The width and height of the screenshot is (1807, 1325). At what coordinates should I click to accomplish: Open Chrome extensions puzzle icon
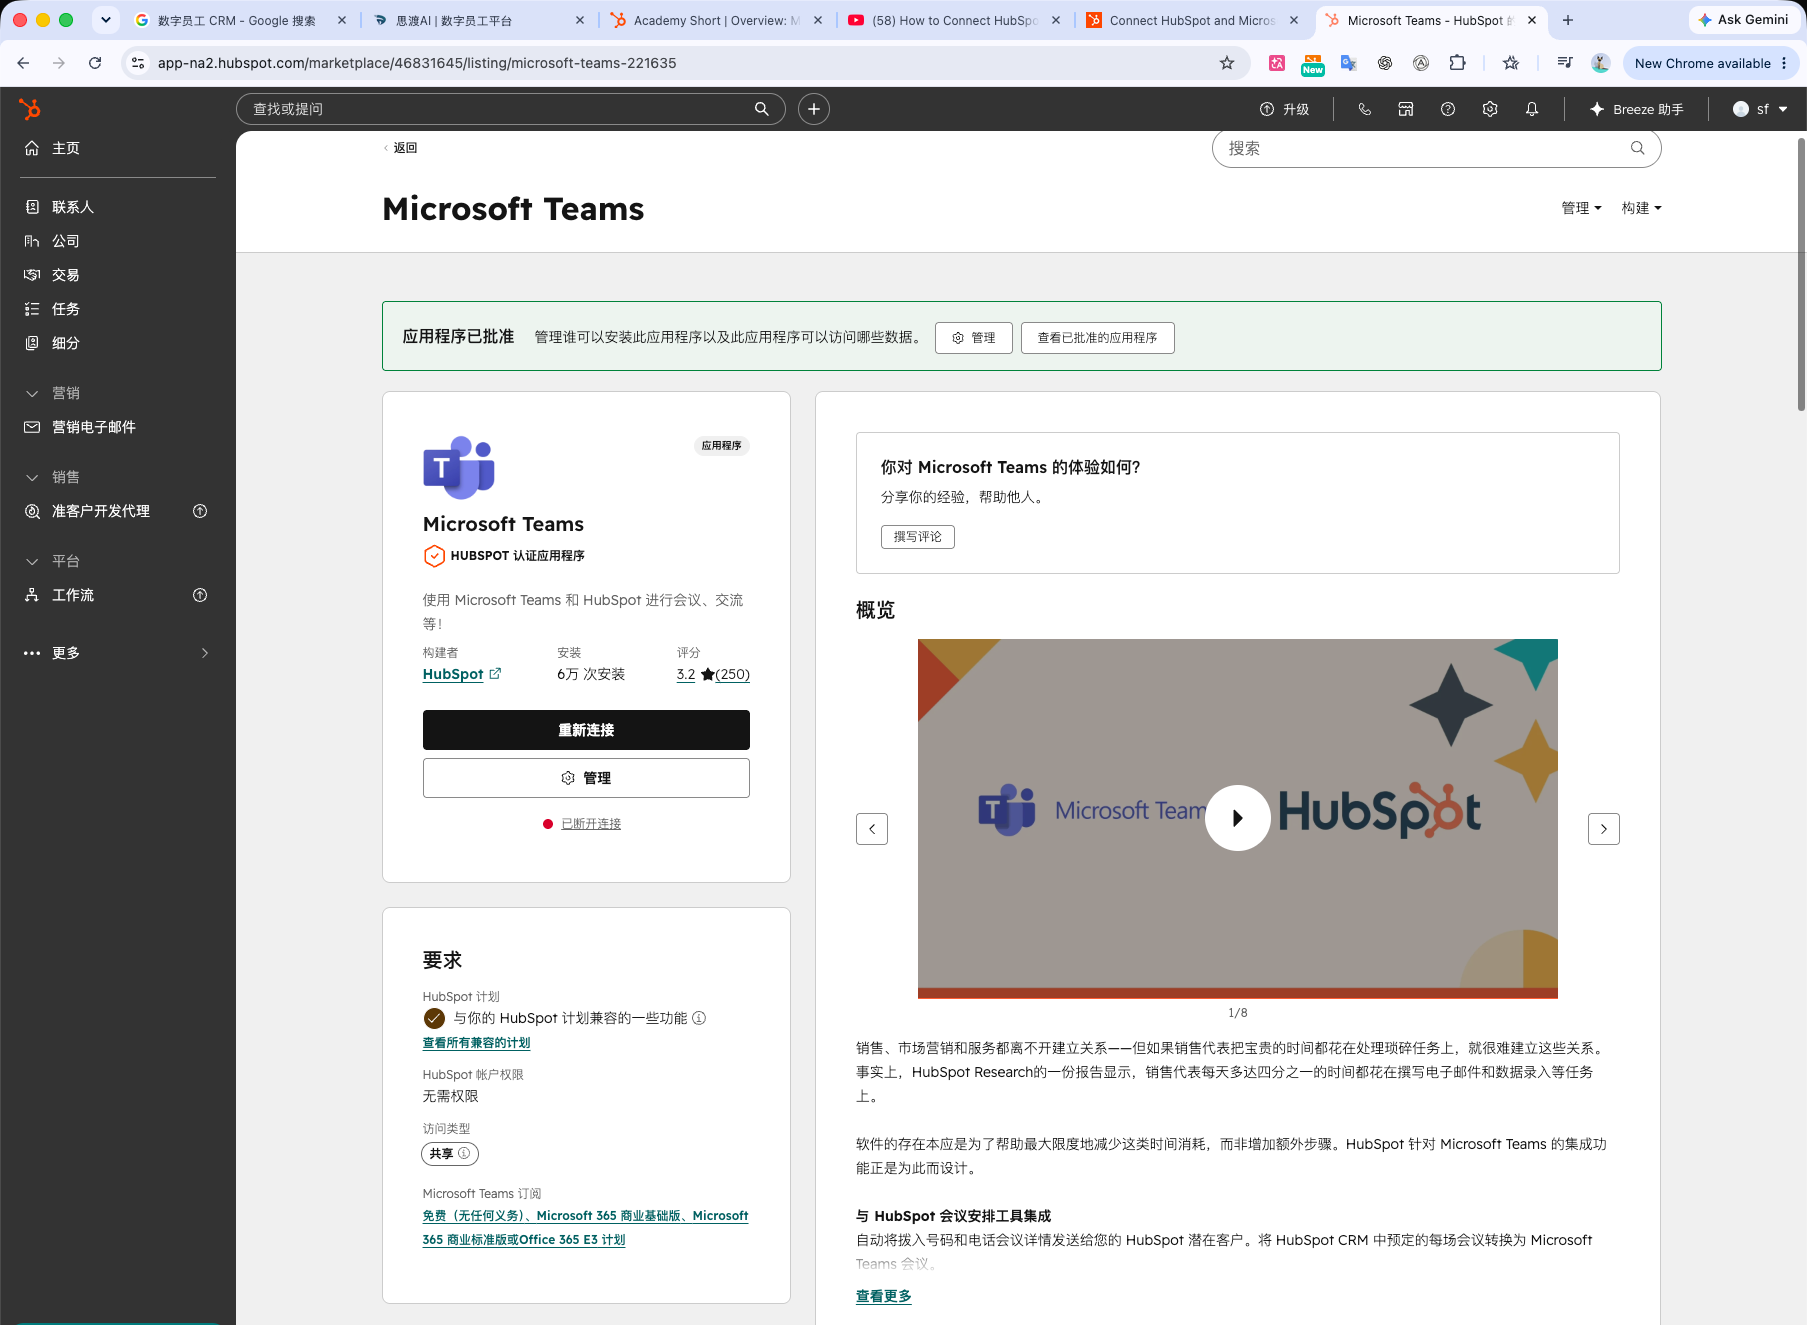[1457, 63]
